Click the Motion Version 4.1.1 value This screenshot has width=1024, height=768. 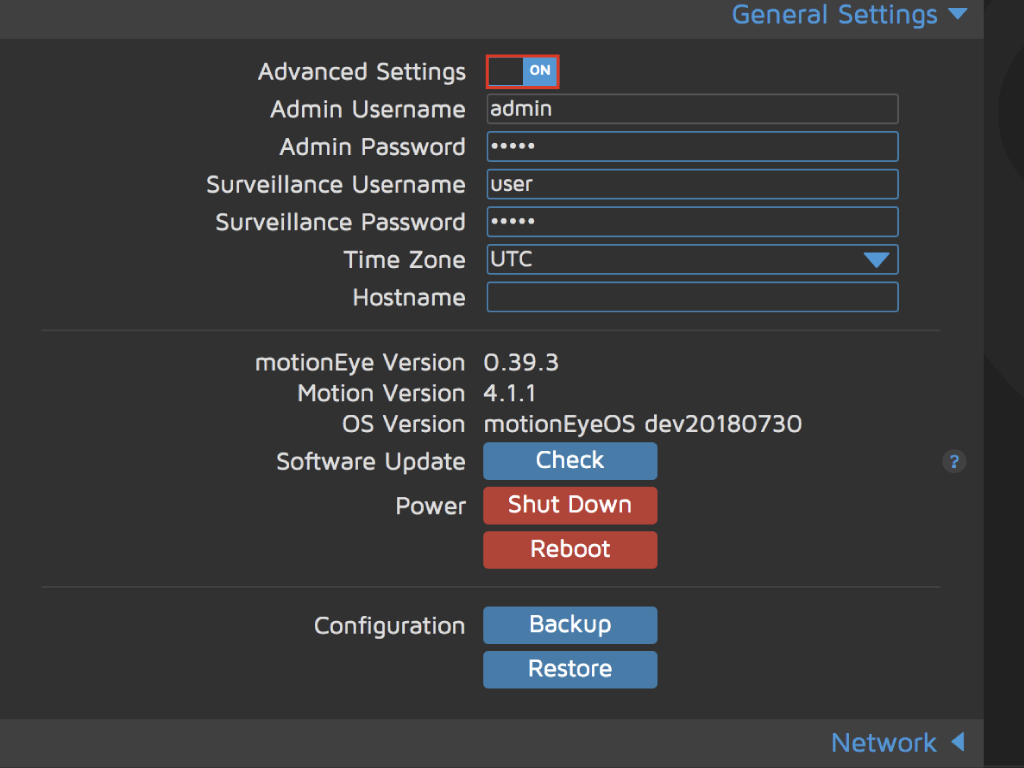(x=509, y=393)
